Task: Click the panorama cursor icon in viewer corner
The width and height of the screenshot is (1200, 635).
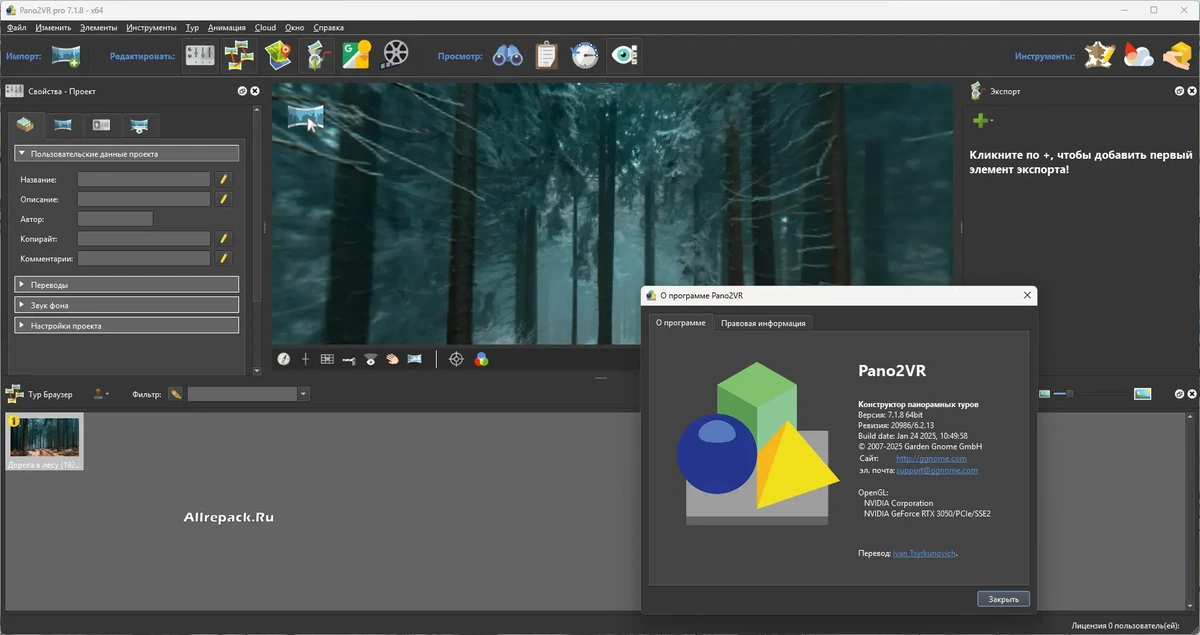Action: pos(306,118)
